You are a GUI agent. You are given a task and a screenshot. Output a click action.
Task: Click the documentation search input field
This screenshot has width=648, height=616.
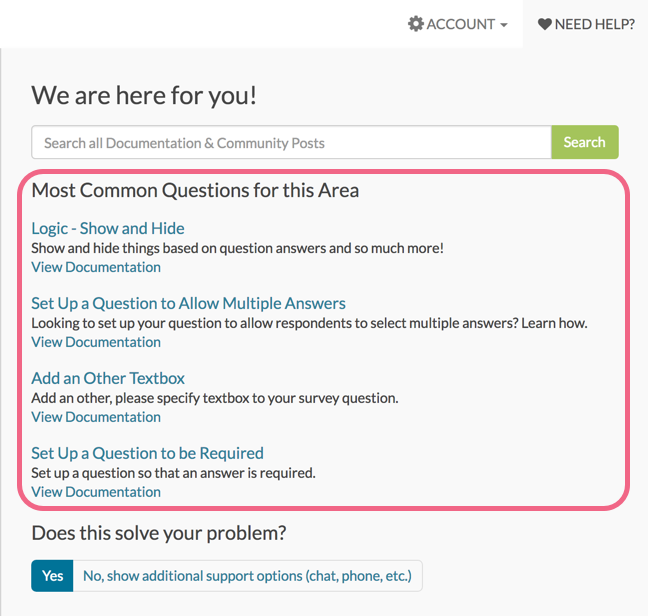[x=291, y=142]
